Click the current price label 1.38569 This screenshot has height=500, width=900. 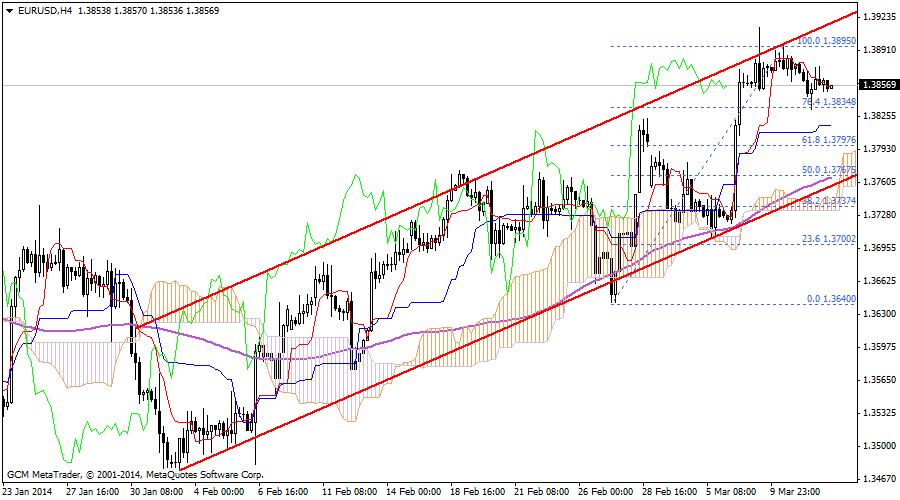click(879, 85)
